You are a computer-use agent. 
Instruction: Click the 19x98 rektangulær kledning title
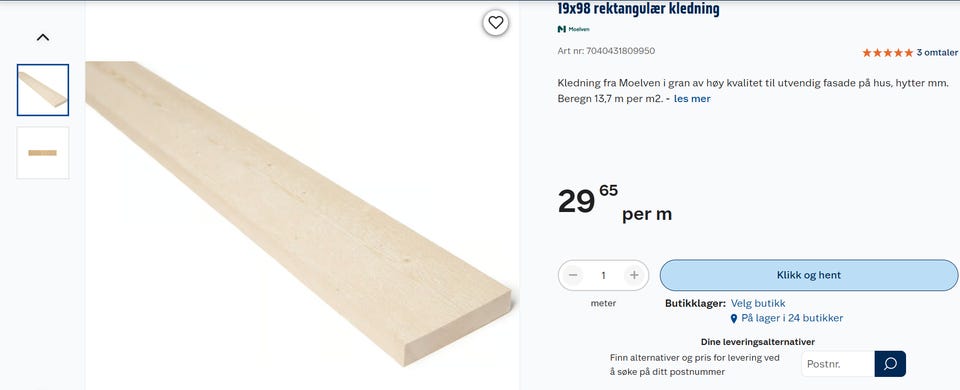638,9
